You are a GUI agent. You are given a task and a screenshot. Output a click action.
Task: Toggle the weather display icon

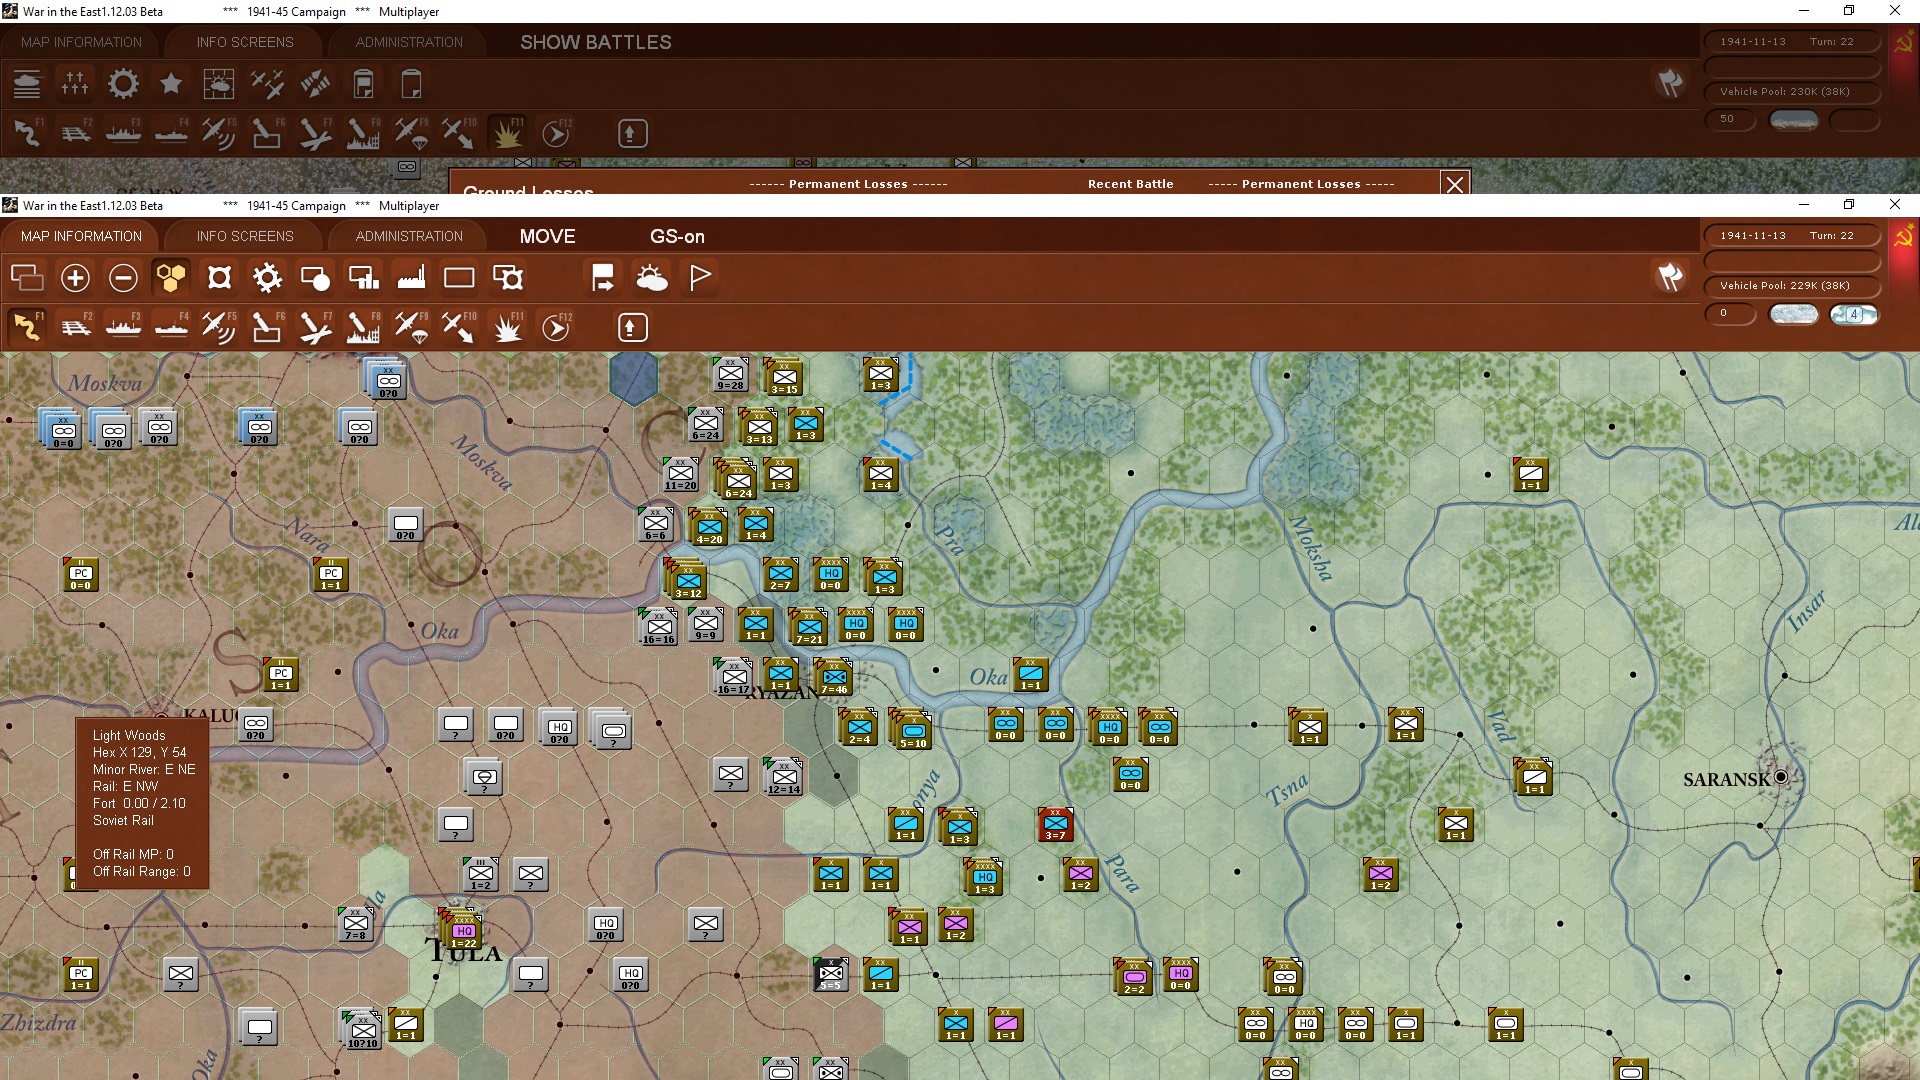click(652, 277)
